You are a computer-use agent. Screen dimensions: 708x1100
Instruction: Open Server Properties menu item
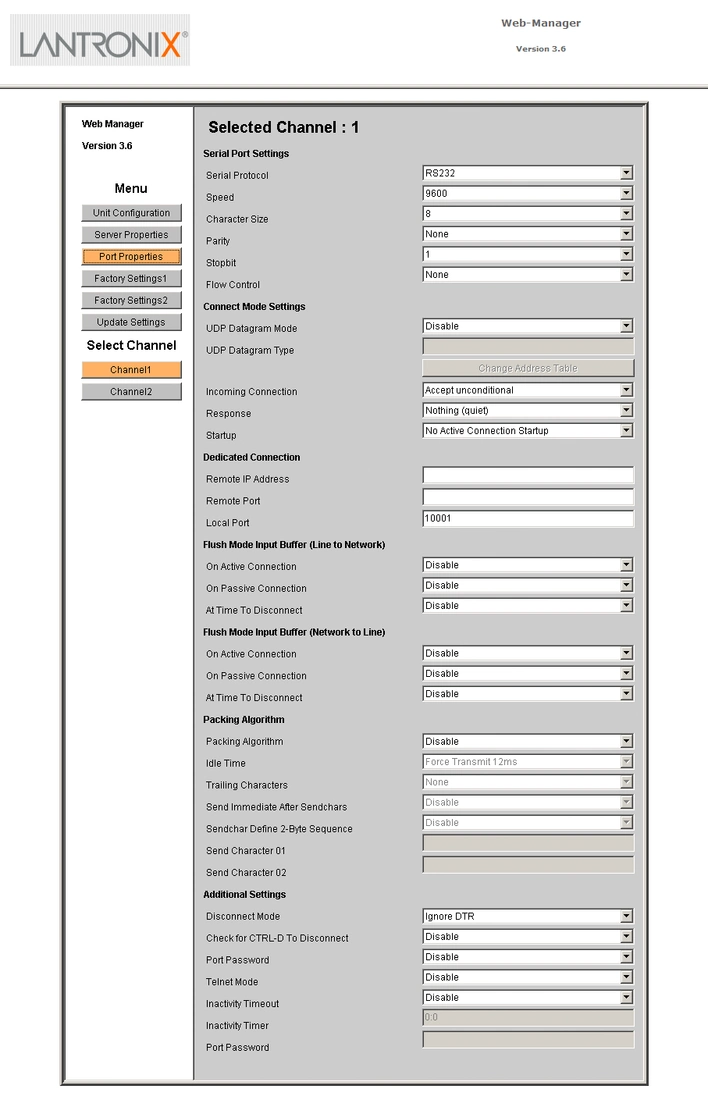[131, 234]
